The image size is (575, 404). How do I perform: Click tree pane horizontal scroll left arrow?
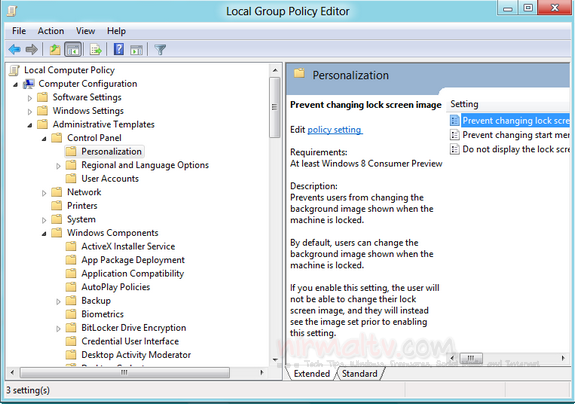click(12, 373)
